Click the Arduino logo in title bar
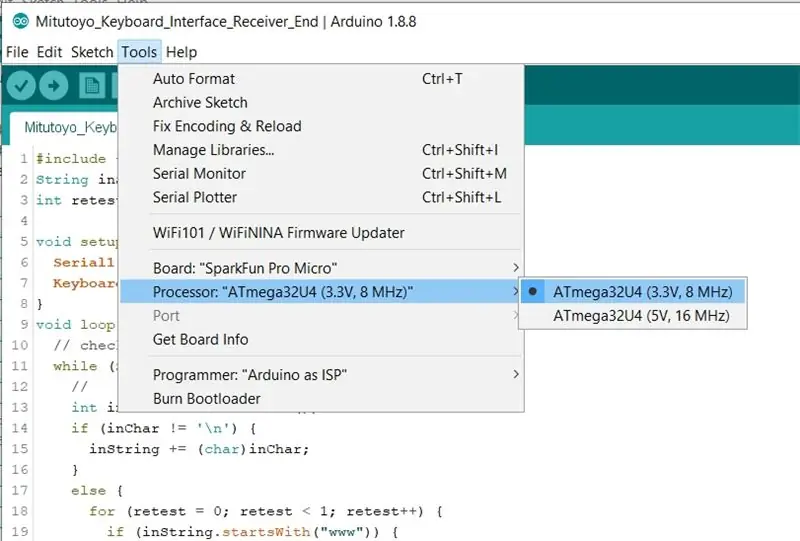The height and width of the screenshot is (541, 800). point(20,21)
